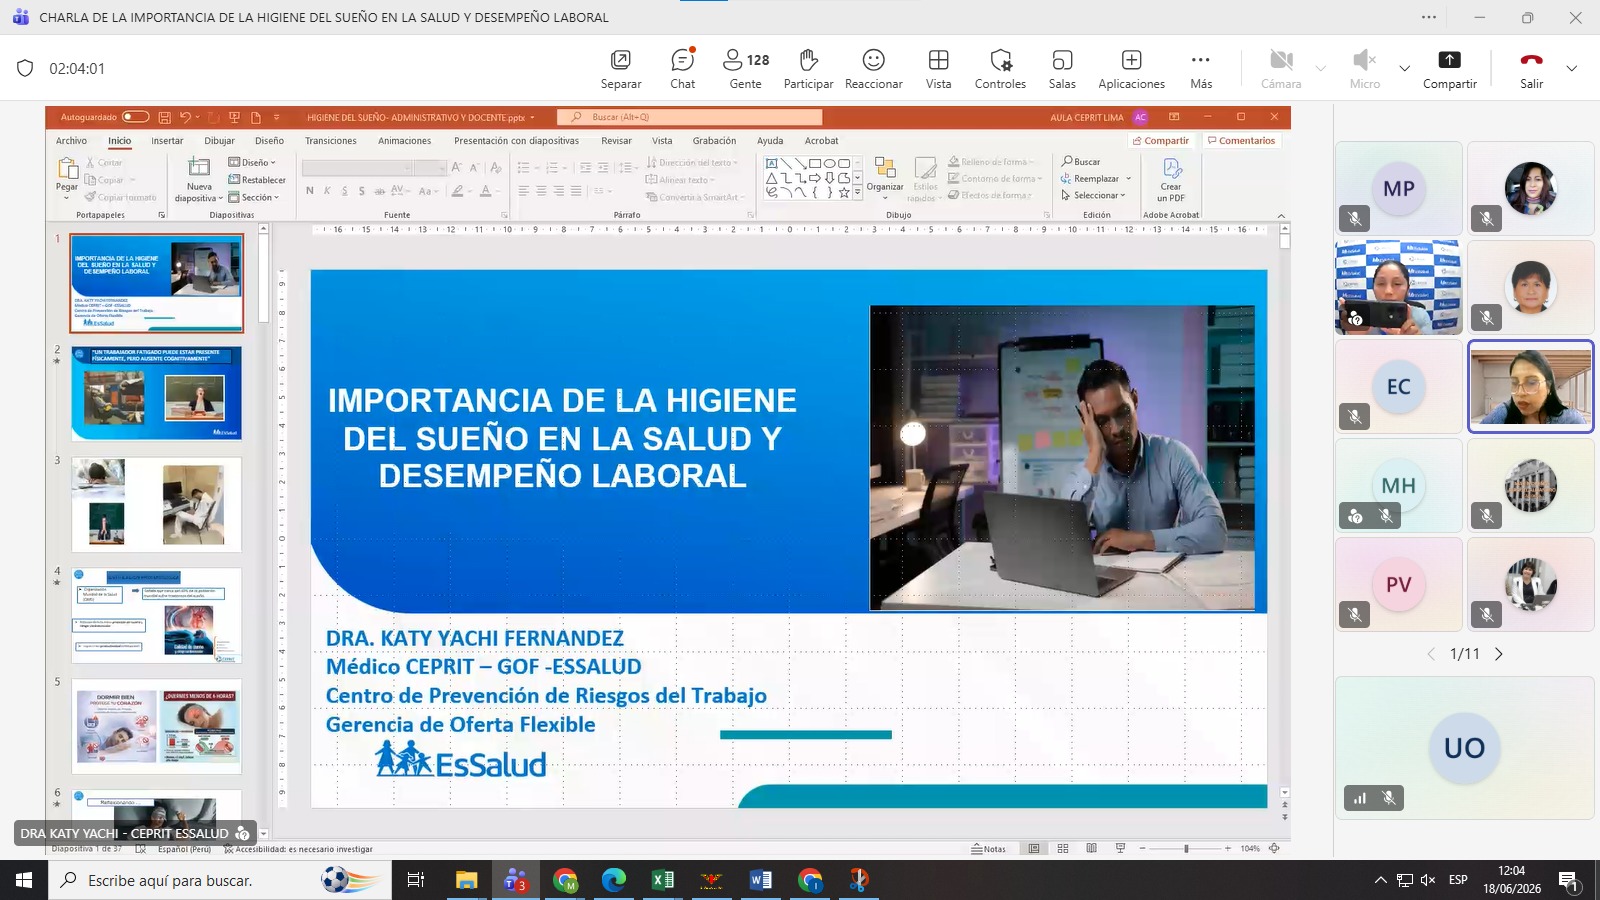Screen dimensions: 1600x900
Task: Open the Vista layout options
Action: click(x=938, y=69)
